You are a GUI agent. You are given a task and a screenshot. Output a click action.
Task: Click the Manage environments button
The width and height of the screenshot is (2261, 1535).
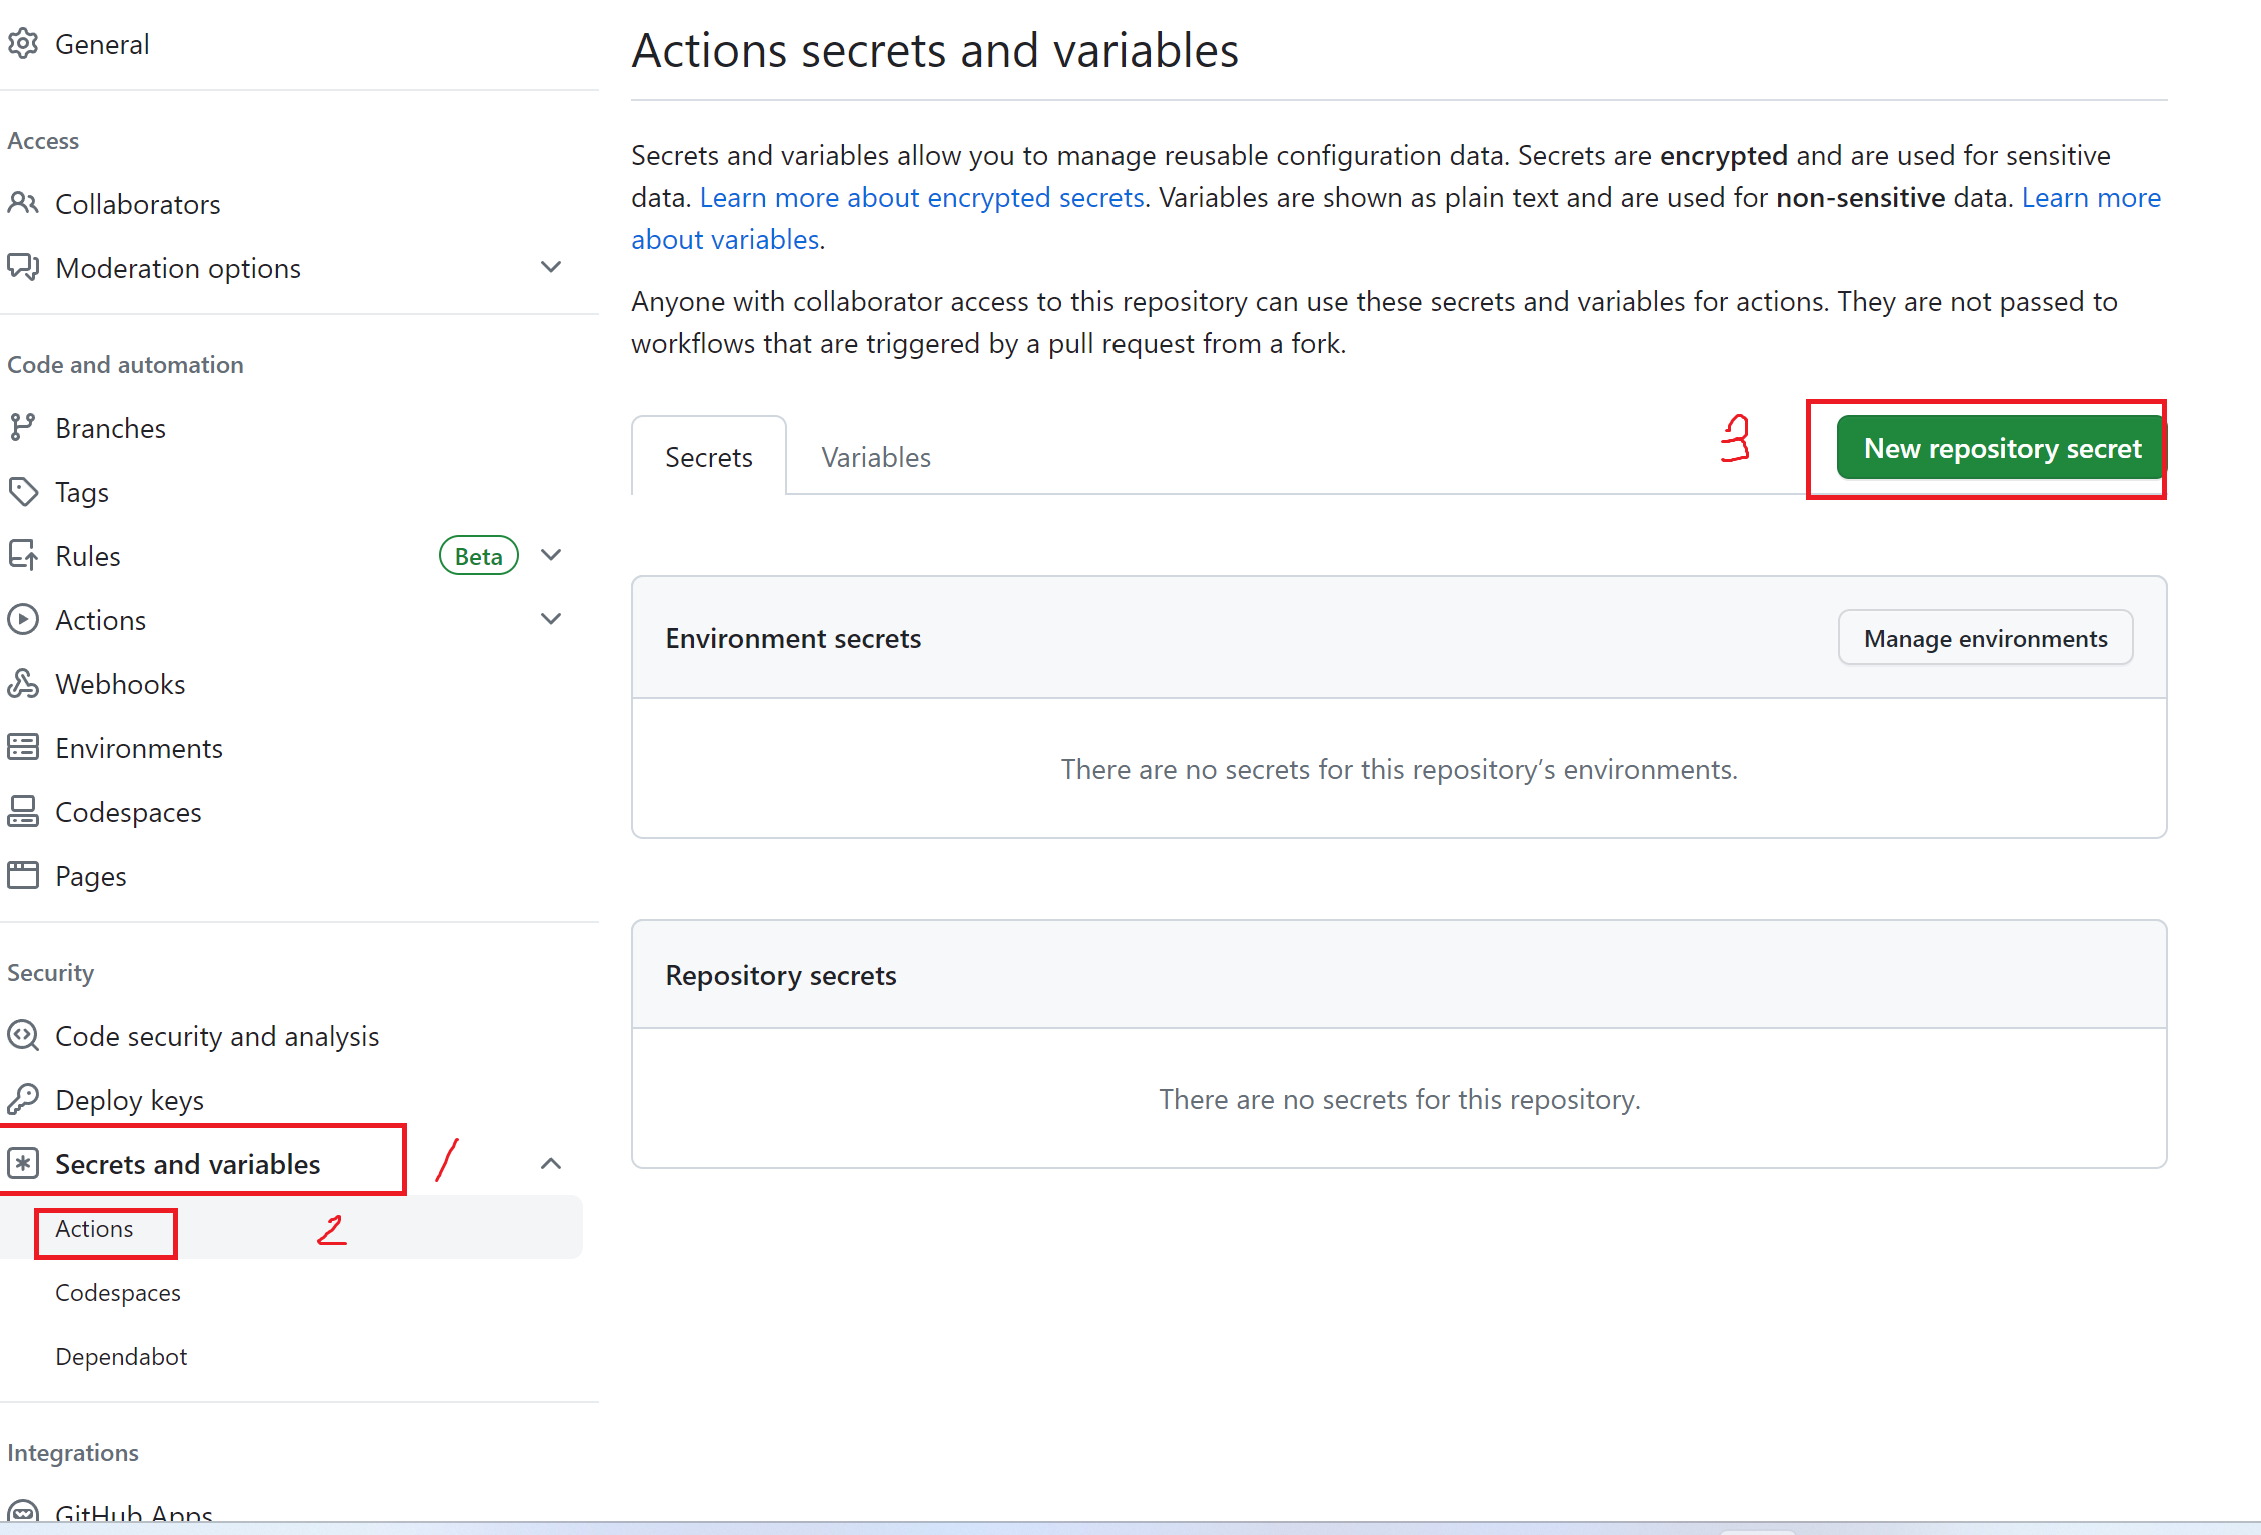click(x=1985, y=638)
